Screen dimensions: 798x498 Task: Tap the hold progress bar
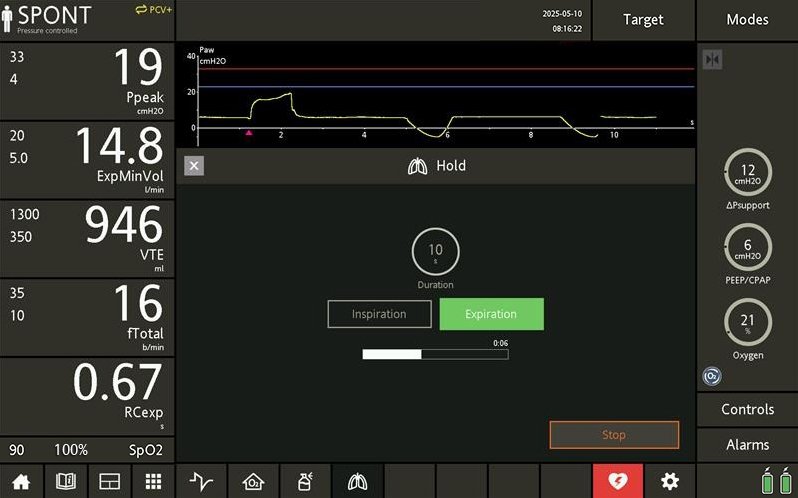[x=435, y=355]
